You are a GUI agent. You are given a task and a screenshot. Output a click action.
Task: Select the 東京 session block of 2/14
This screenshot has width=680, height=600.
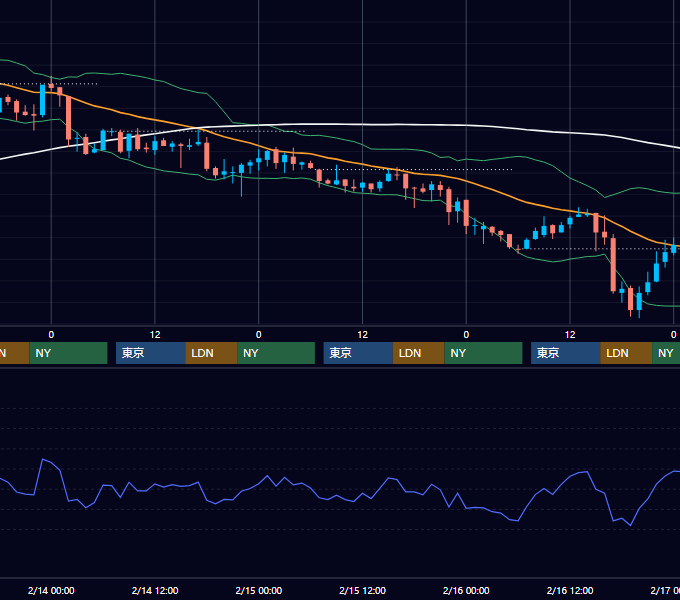[x=150, y=353]
